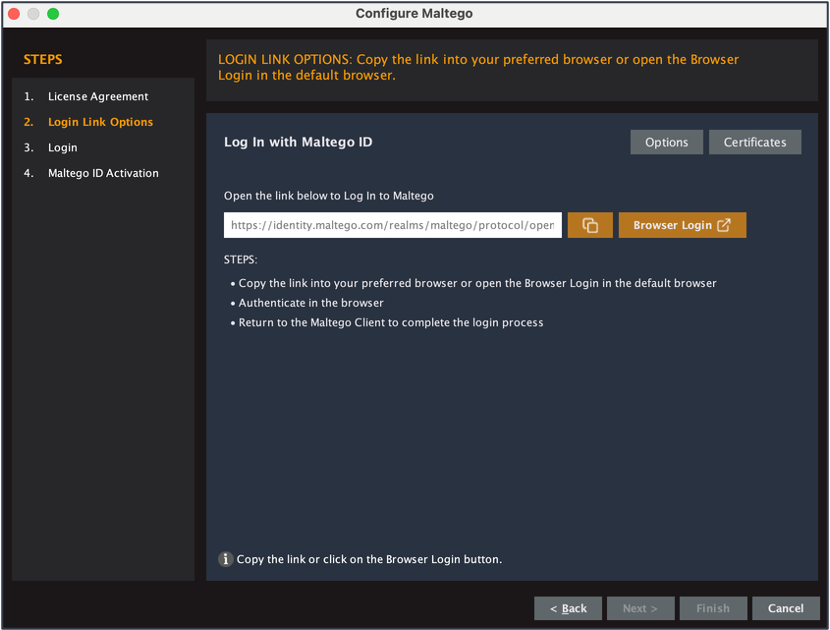
Task: Click the 'Log In with Maltego ID' heading
Action: [298, 142]
